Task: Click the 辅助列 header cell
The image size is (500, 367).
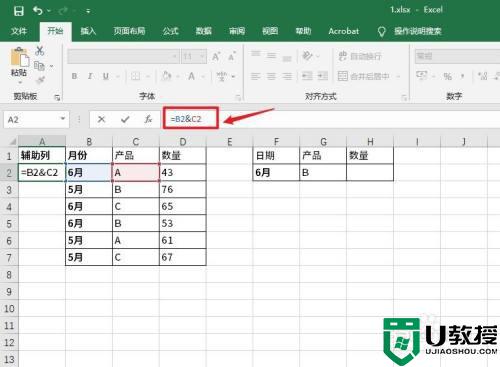Action: pyautogui.click(x=42, y=155)
